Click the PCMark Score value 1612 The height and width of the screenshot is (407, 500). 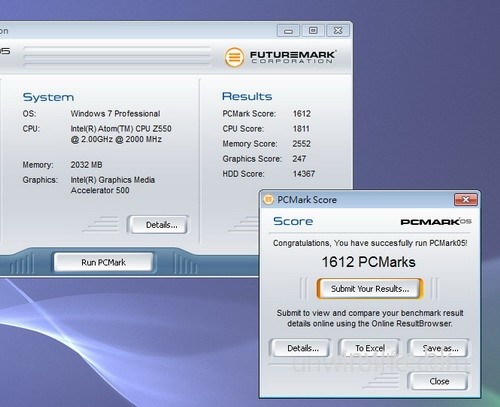301,114
